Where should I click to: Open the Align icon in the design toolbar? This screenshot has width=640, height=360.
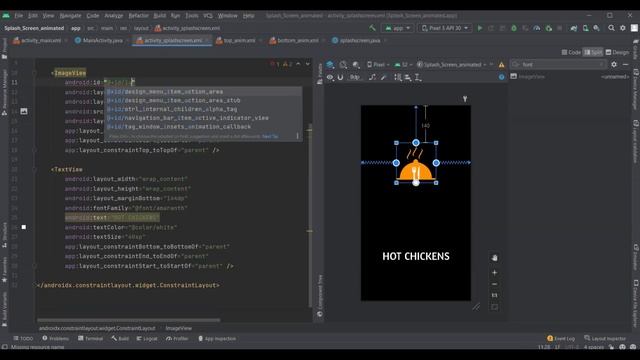[408, 77]
